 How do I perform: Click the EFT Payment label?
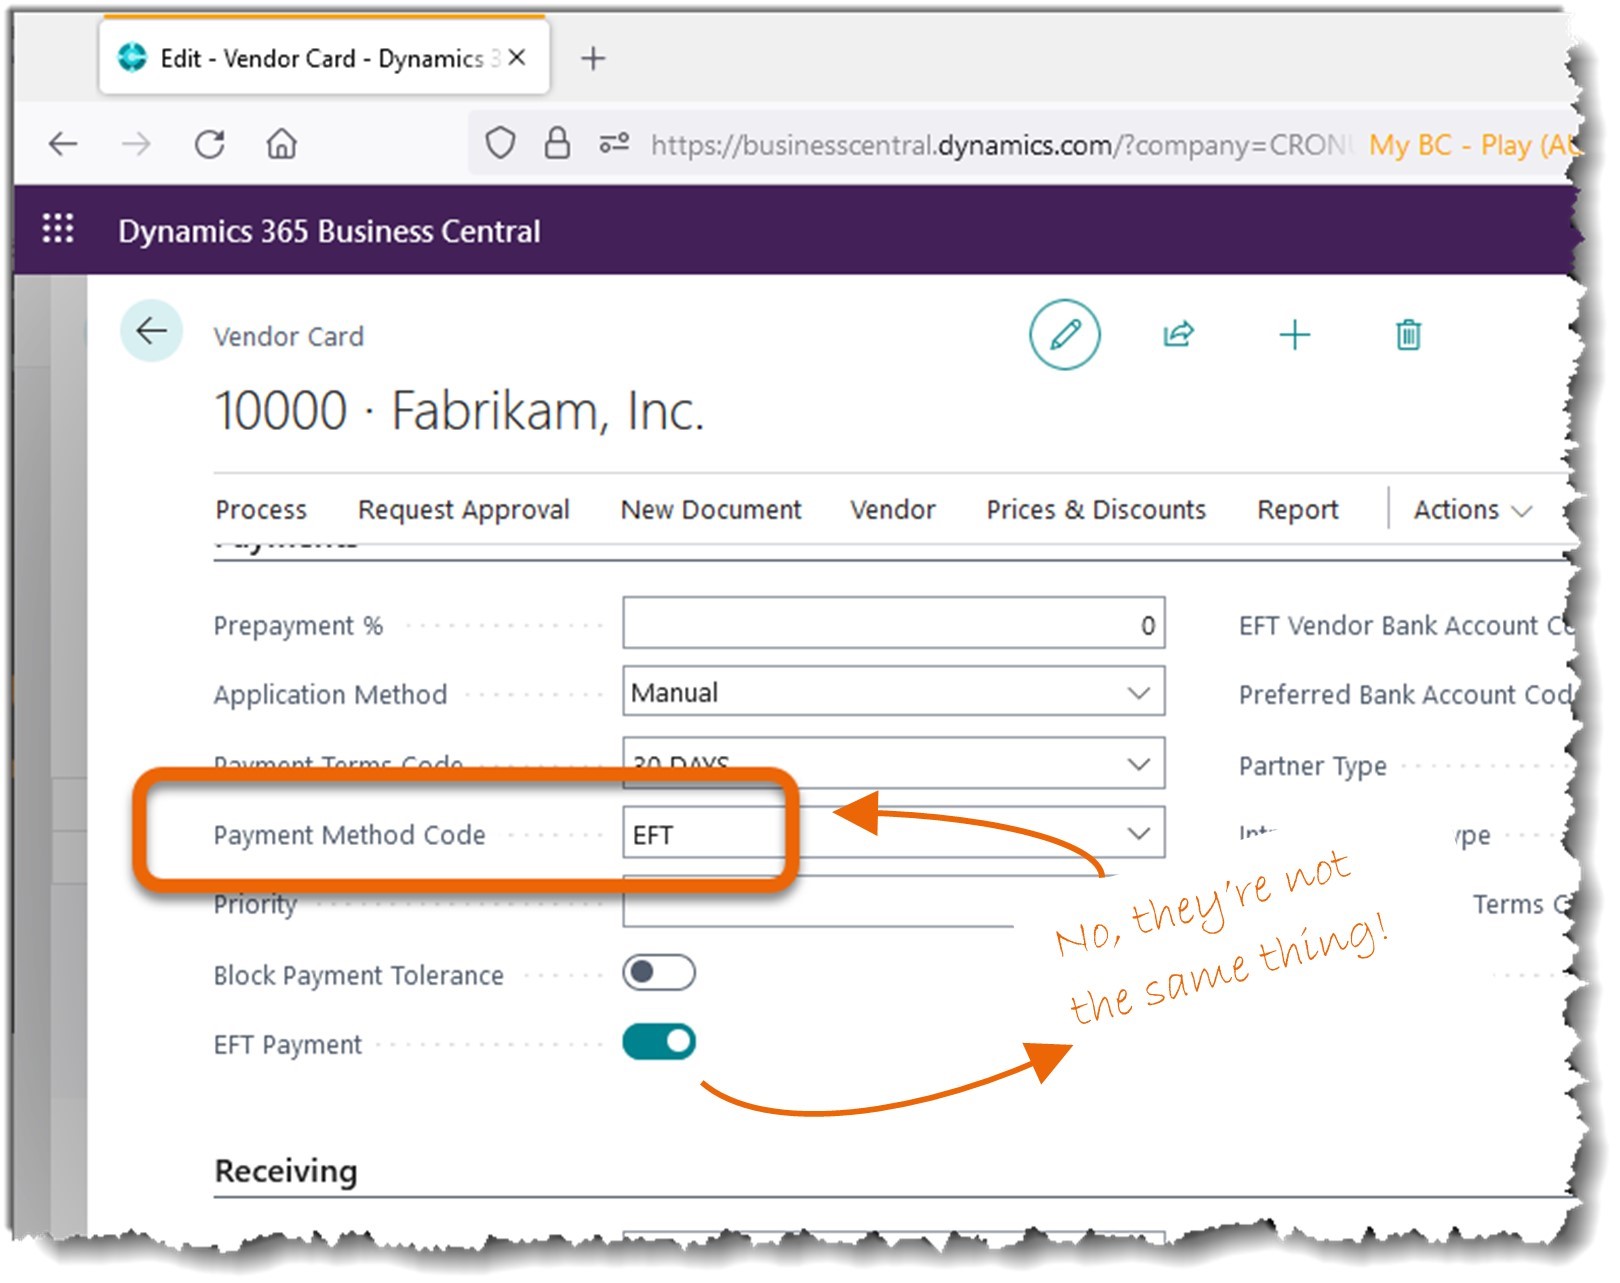pos(287,1045)
